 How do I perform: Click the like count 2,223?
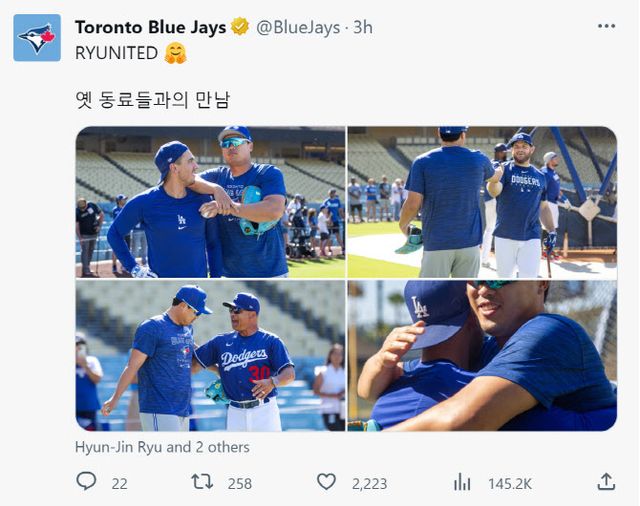tap(368, 483)
